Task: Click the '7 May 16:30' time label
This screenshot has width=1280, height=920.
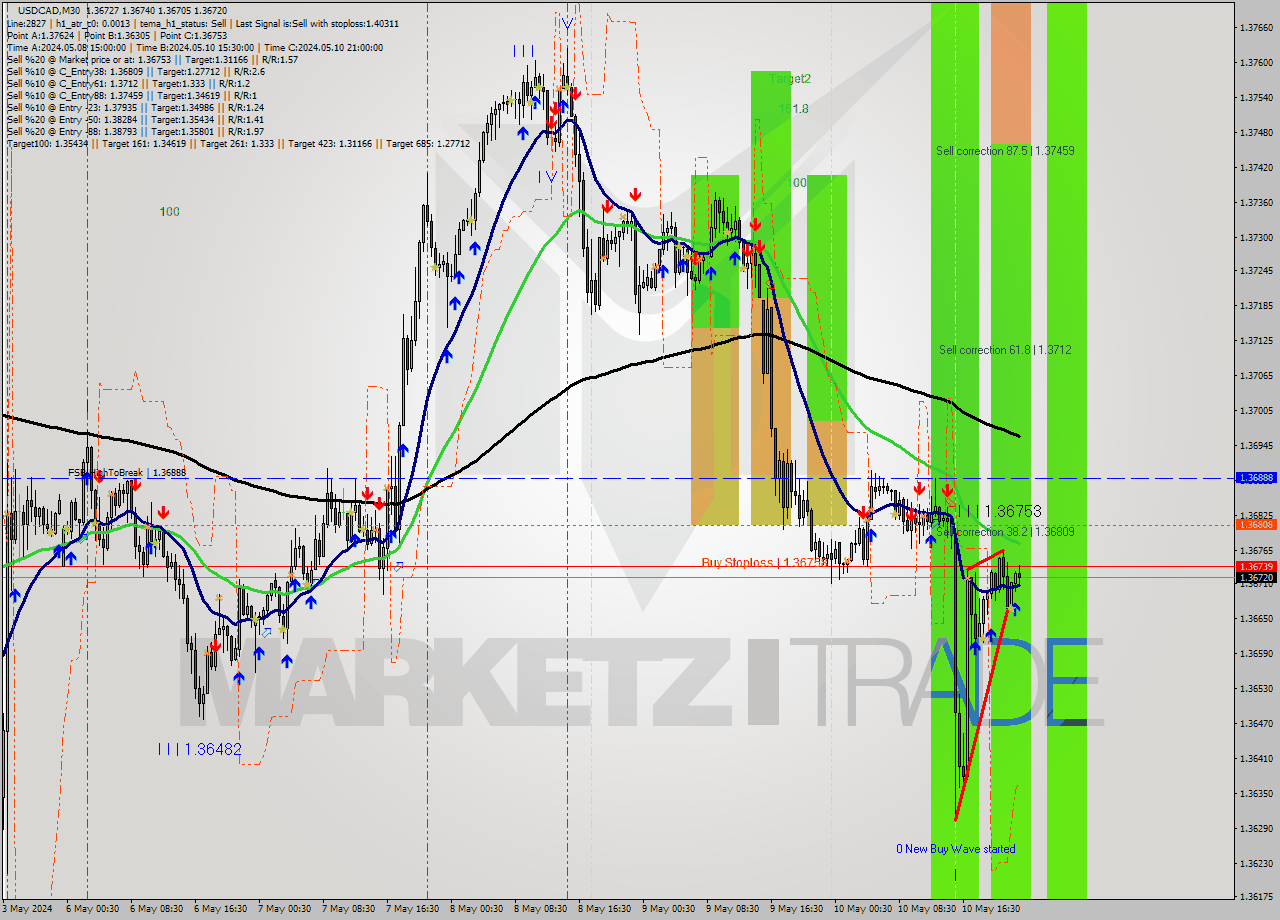Action: pos(412,909)
